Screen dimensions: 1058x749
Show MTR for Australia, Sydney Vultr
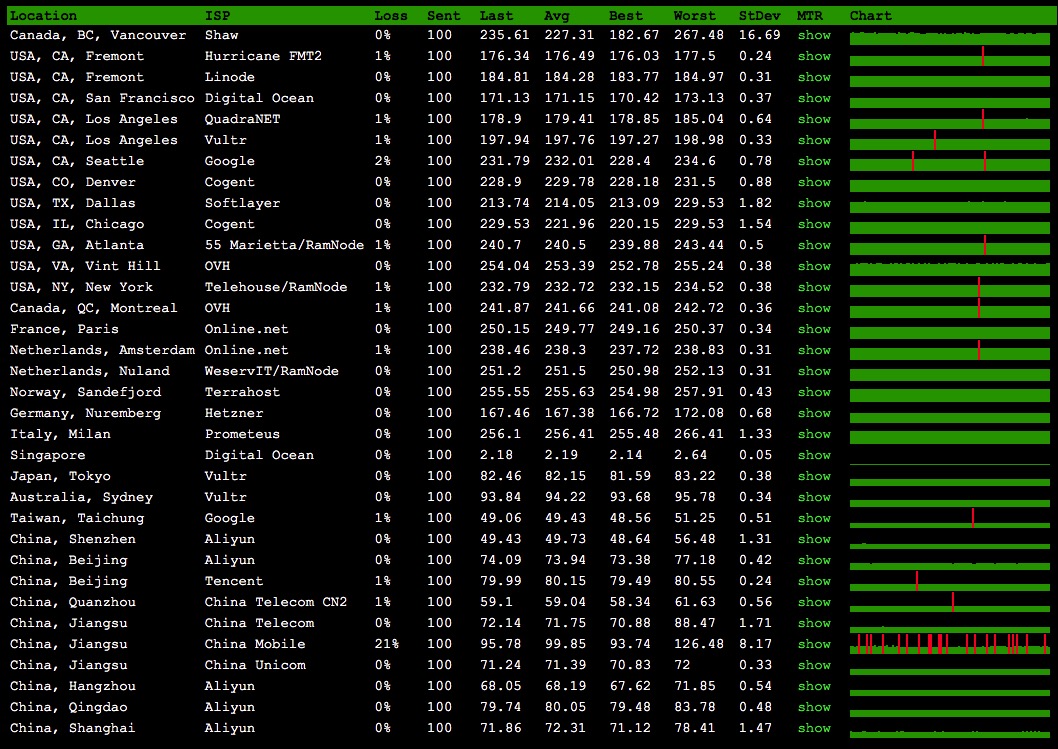(x=814, y=497)
